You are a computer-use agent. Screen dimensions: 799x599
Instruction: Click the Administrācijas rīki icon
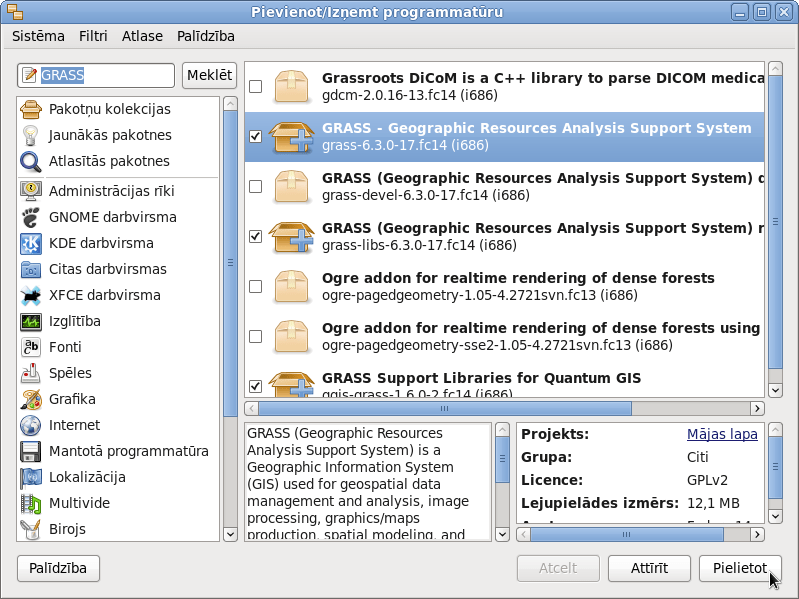(31, 191)
